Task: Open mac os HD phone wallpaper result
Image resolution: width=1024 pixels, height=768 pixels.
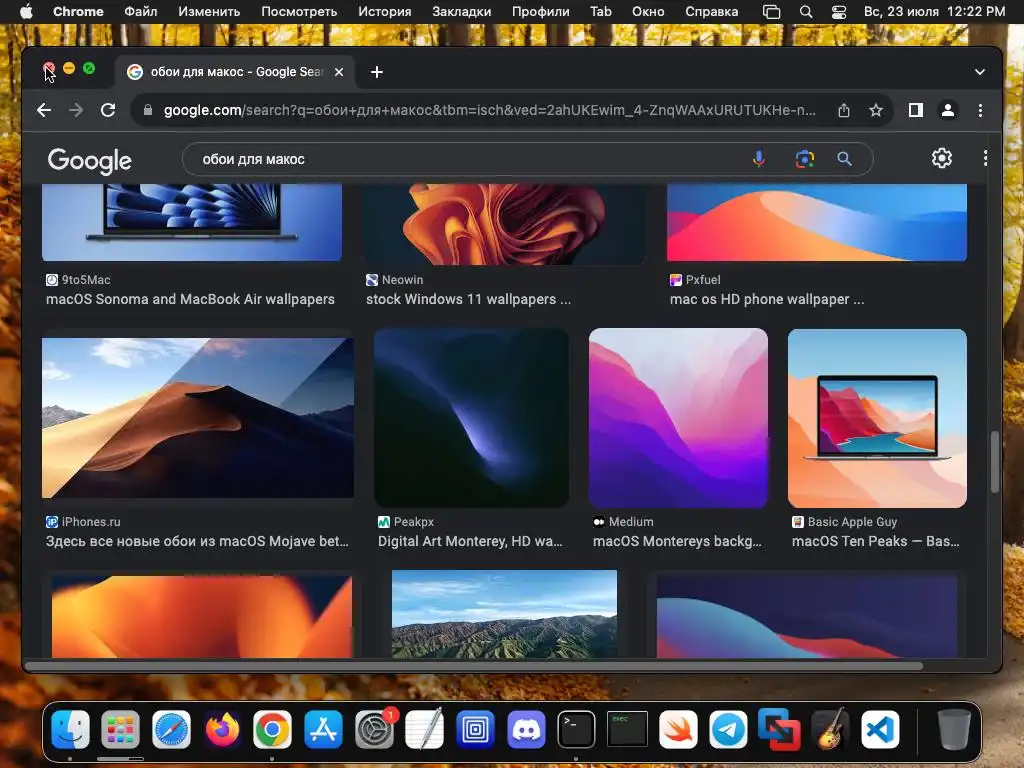Action: click(x=767, y=299)
